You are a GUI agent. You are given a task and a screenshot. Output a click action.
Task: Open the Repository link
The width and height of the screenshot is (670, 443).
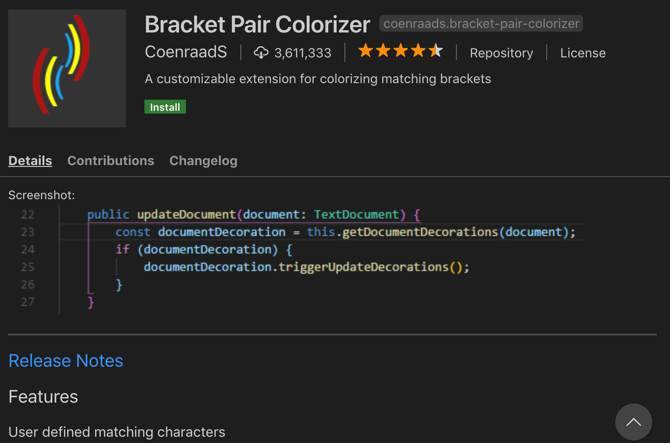click(x=501, y=53)
